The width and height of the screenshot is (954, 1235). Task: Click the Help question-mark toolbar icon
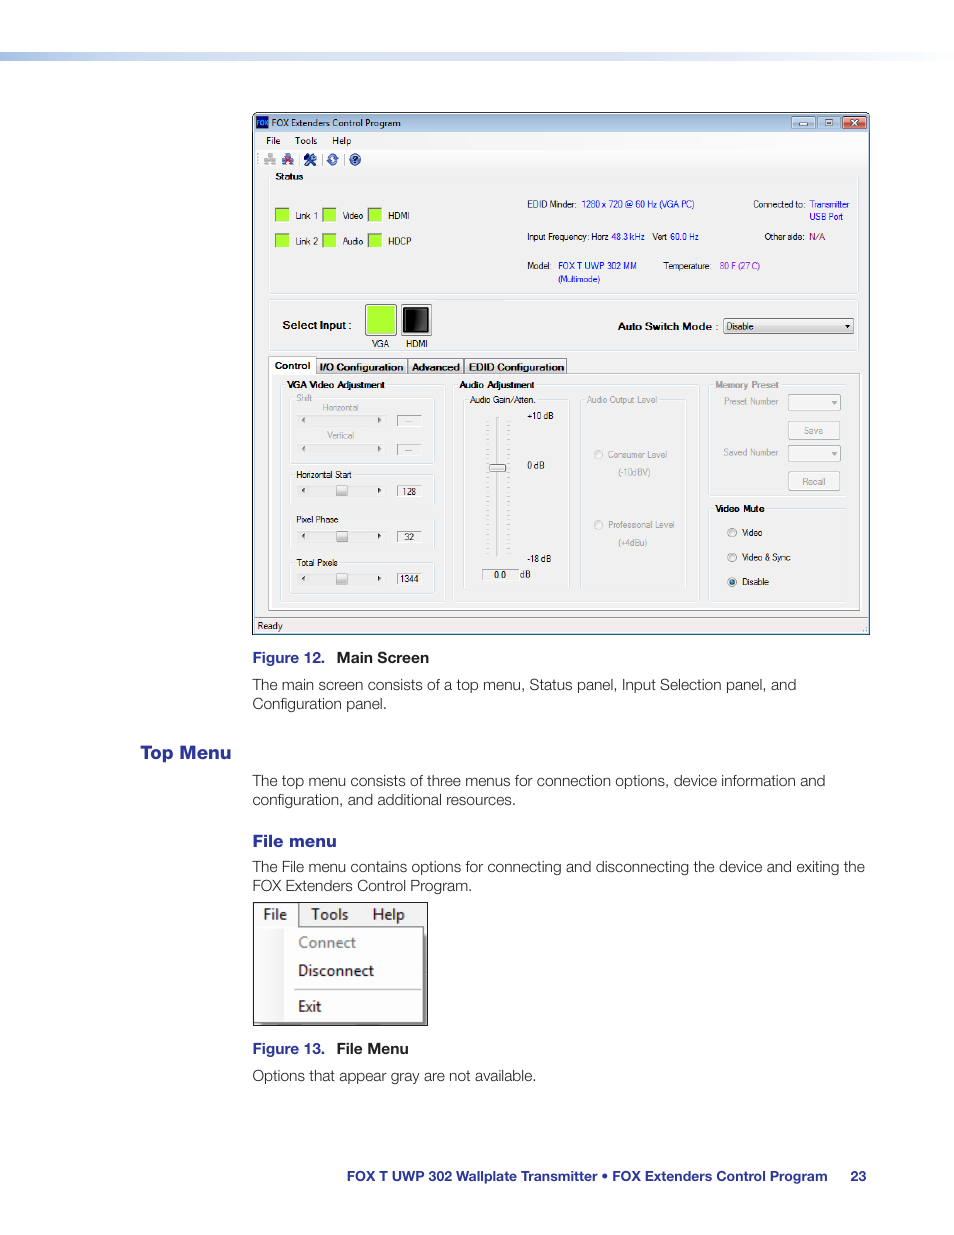click(x=355, y=160)
